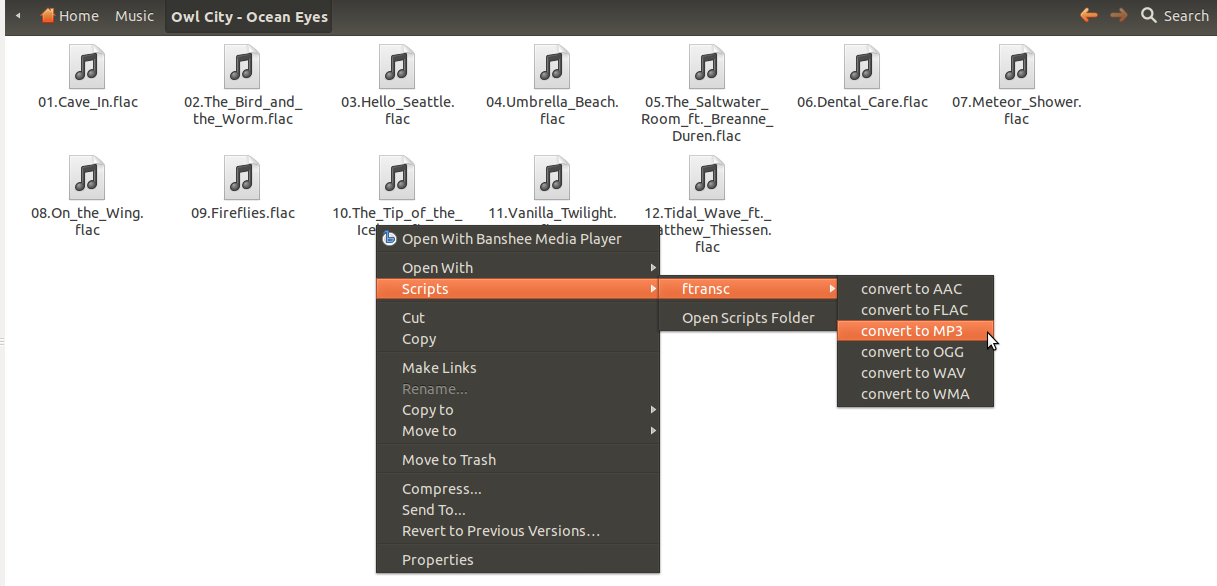Click the 06.Dental_Care.flac file icon
1217x586 pixels.
tap(863, 68)
